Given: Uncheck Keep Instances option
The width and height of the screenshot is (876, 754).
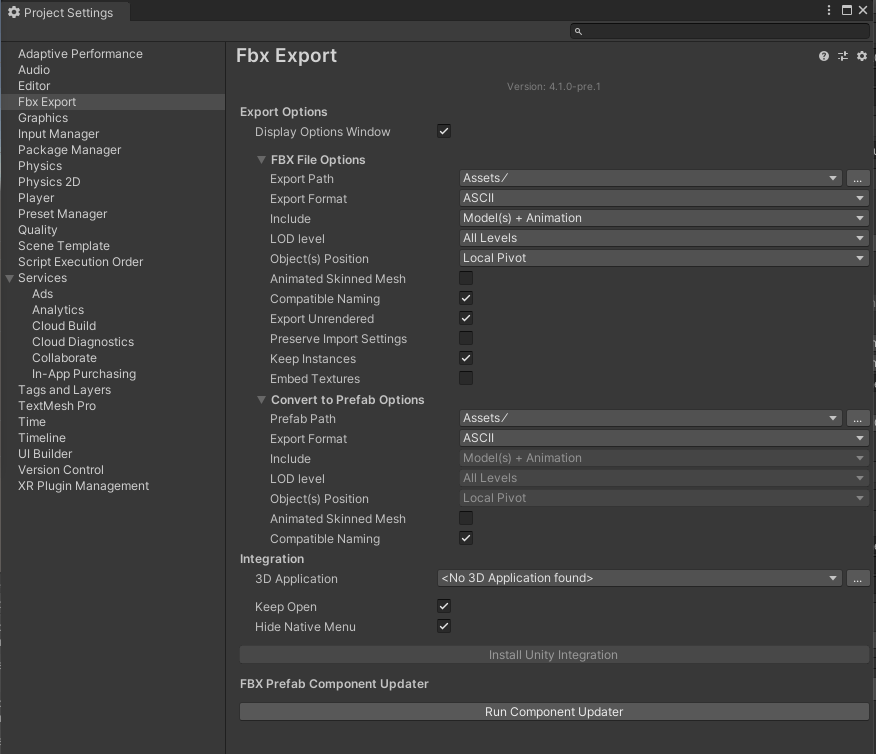Looking at the screenshot, I should tap(465, 358).
